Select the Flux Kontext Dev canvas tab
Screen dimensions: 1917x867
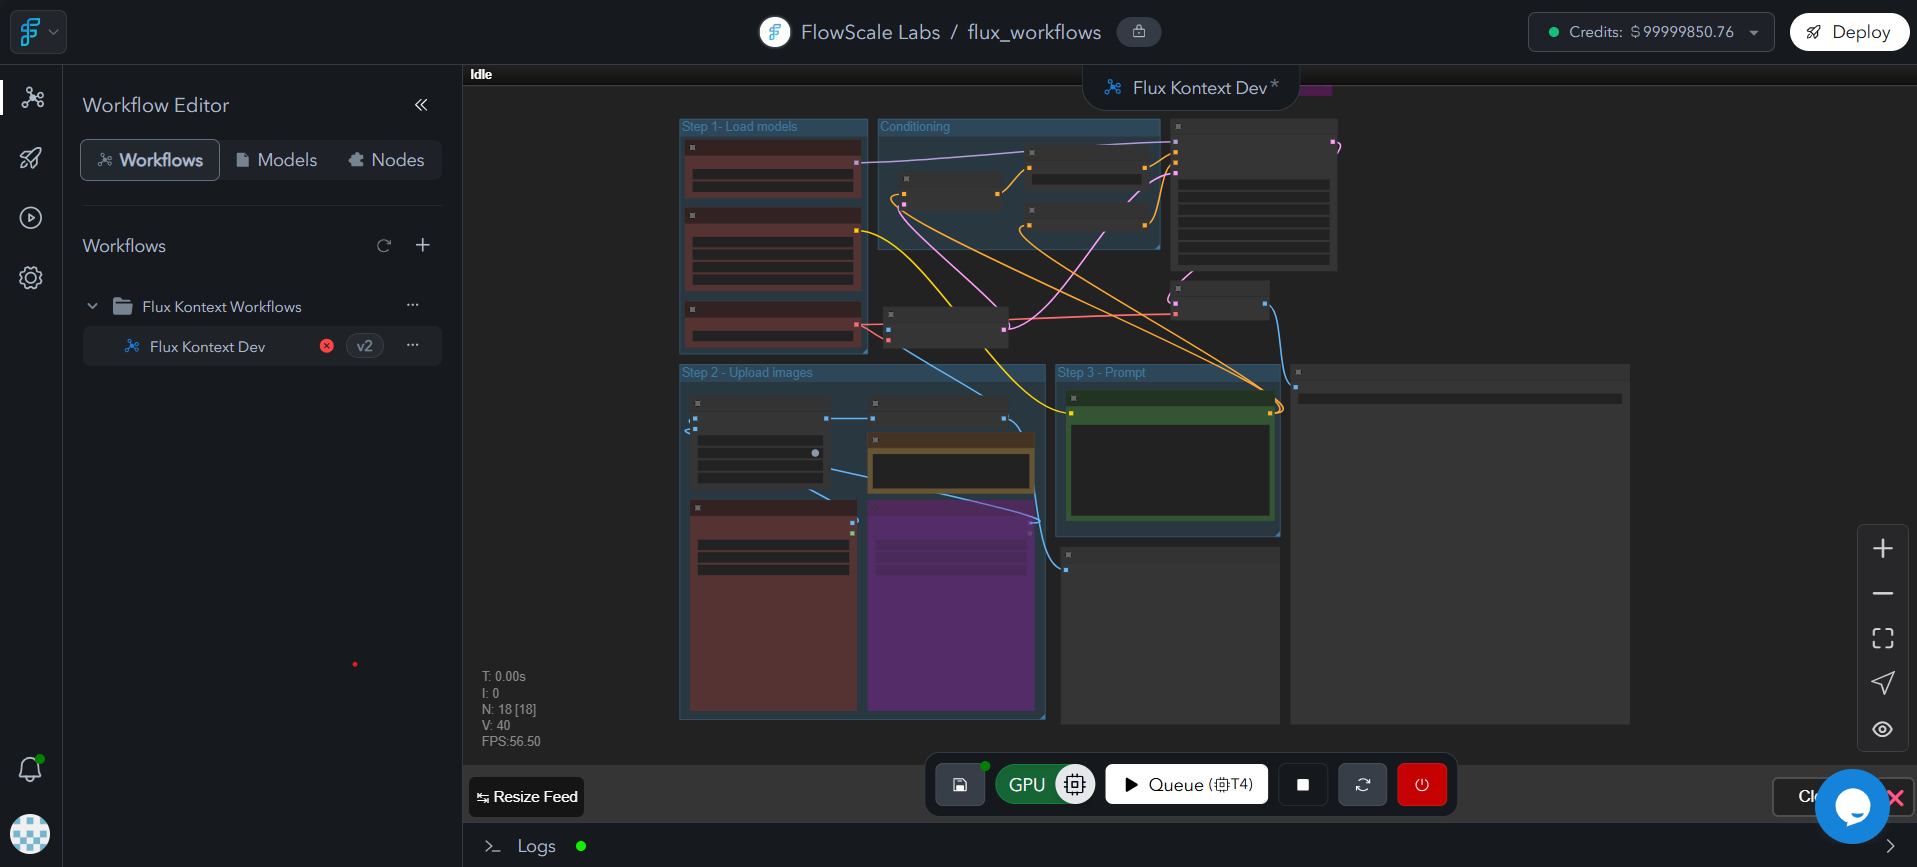[1191, 88]
